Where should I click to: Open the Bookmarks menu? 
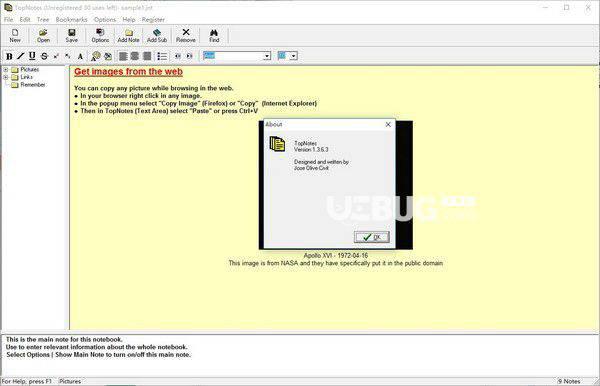(71, 20)
